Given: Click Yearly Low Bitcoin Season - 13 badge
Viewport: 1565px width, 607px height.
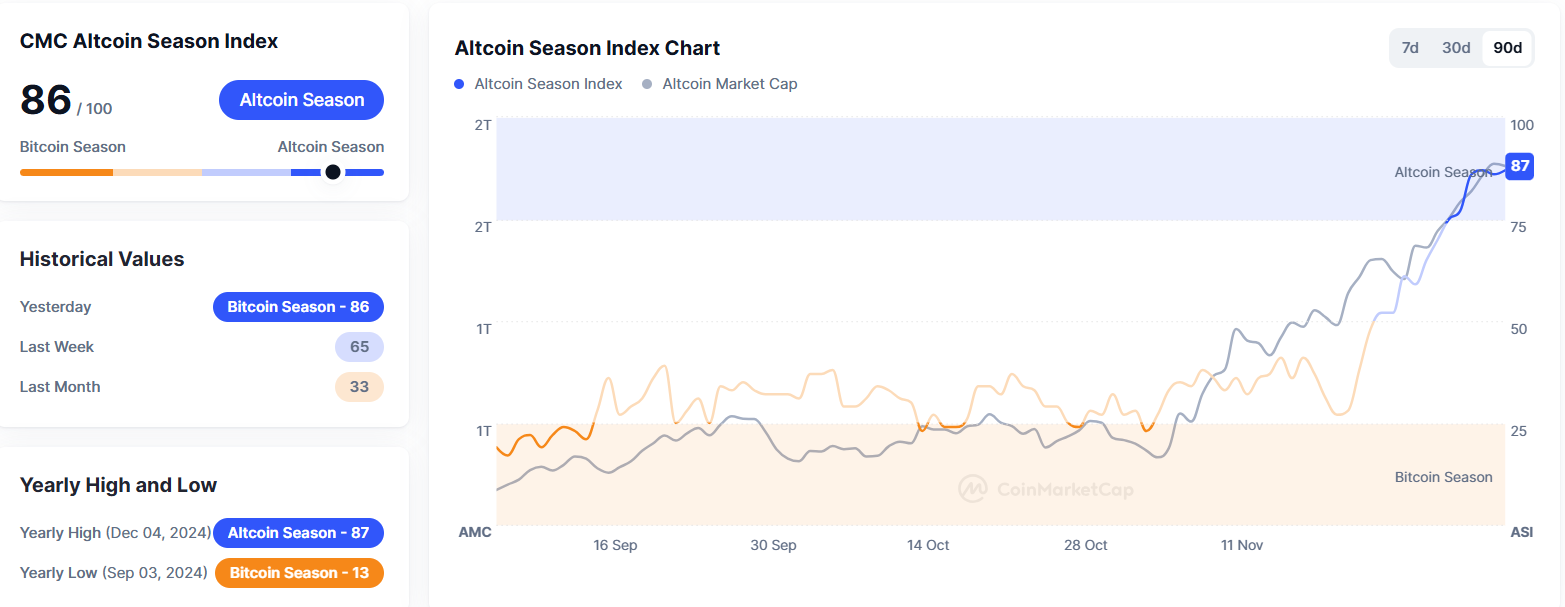Looking at the screenshot, I should point(298,573).
